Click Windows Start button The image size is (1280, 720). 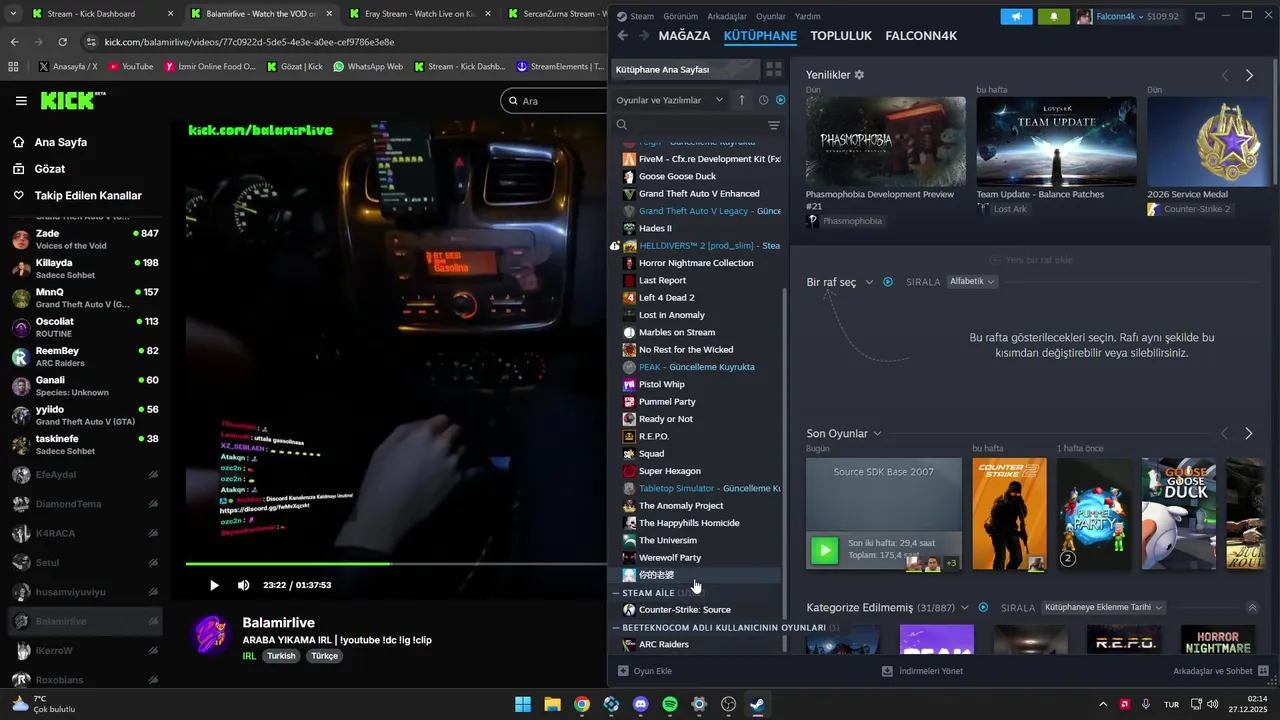(x=523, y=704)
